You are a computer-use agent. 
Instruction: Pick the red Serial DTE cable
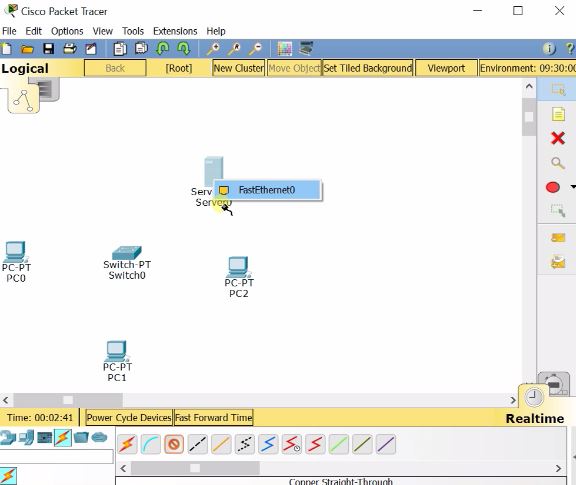click(315, 444)
